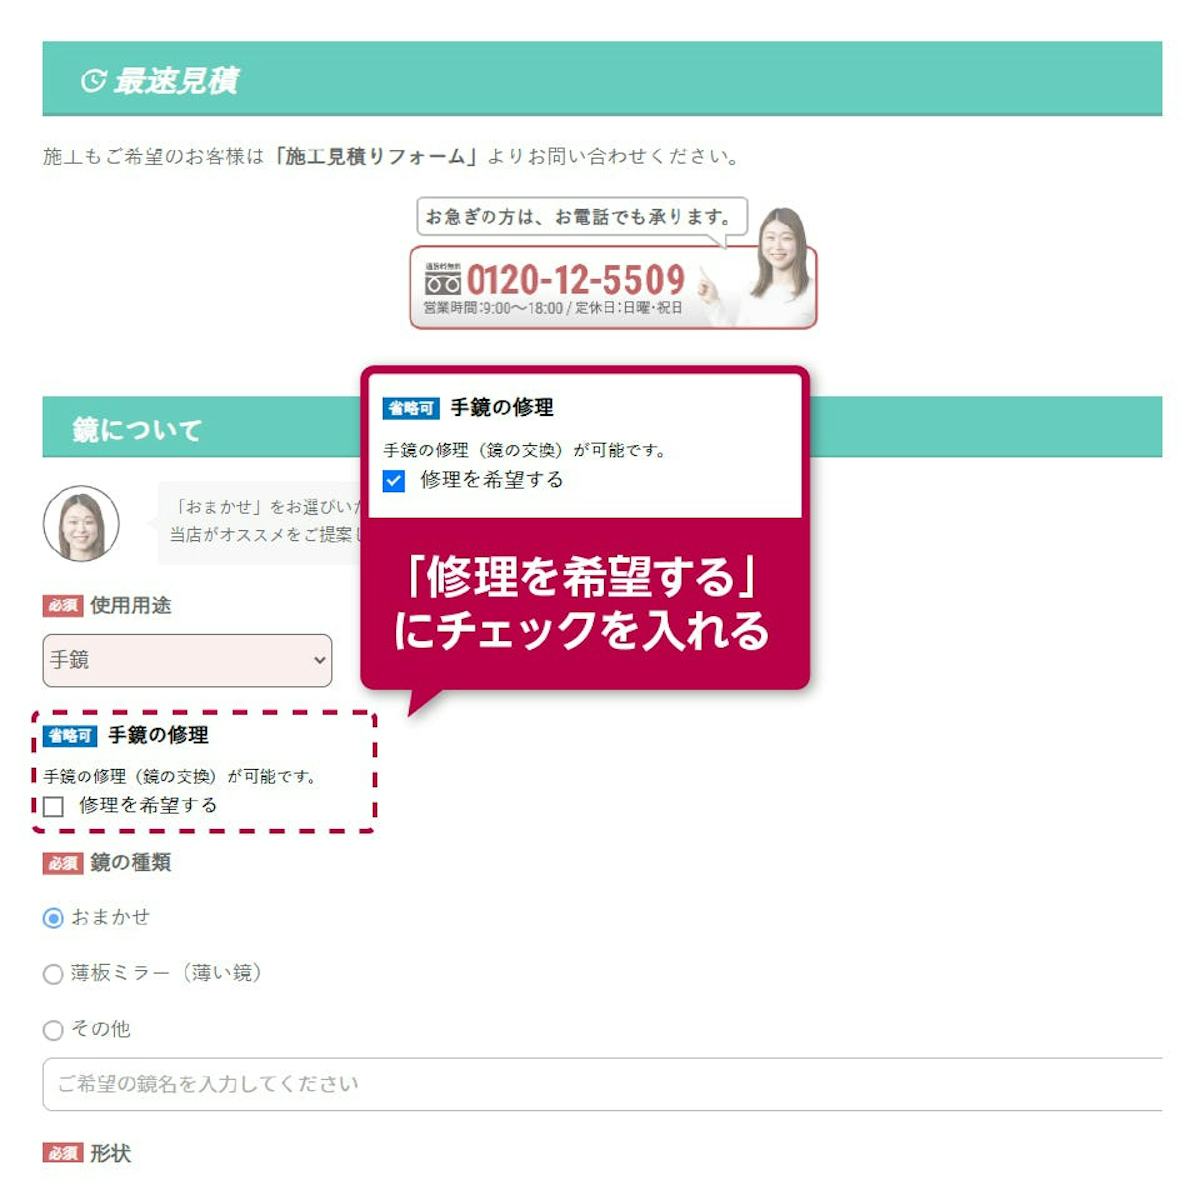1200x1200 pixels.
Task: Click the 最速見積 header bar
Action: coord(602,79)
